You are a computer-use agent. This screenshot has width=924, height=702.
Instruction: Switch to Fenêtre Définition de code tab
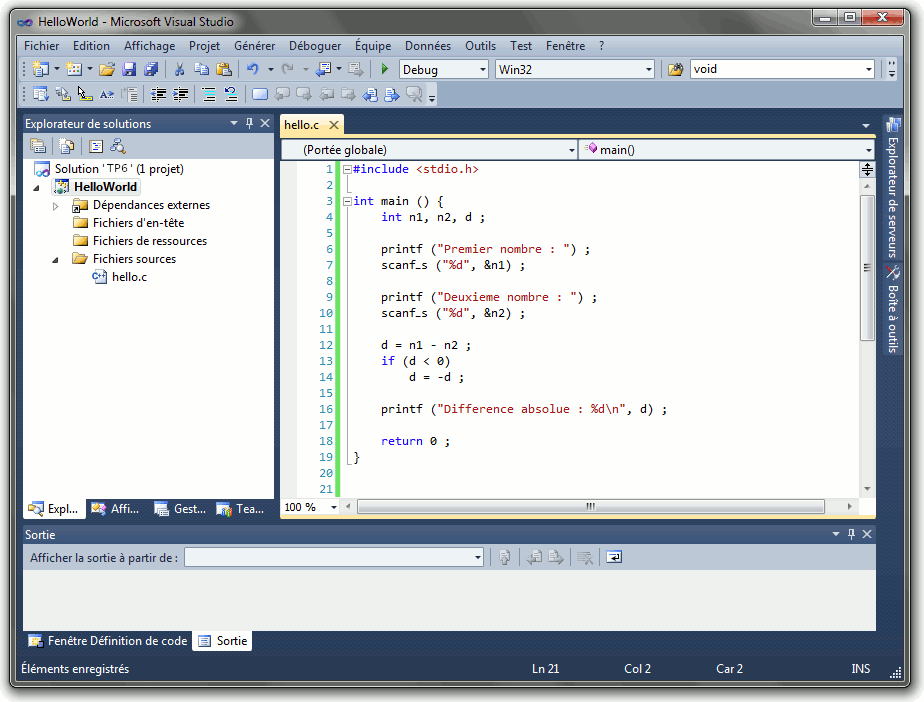click(108, 641)
